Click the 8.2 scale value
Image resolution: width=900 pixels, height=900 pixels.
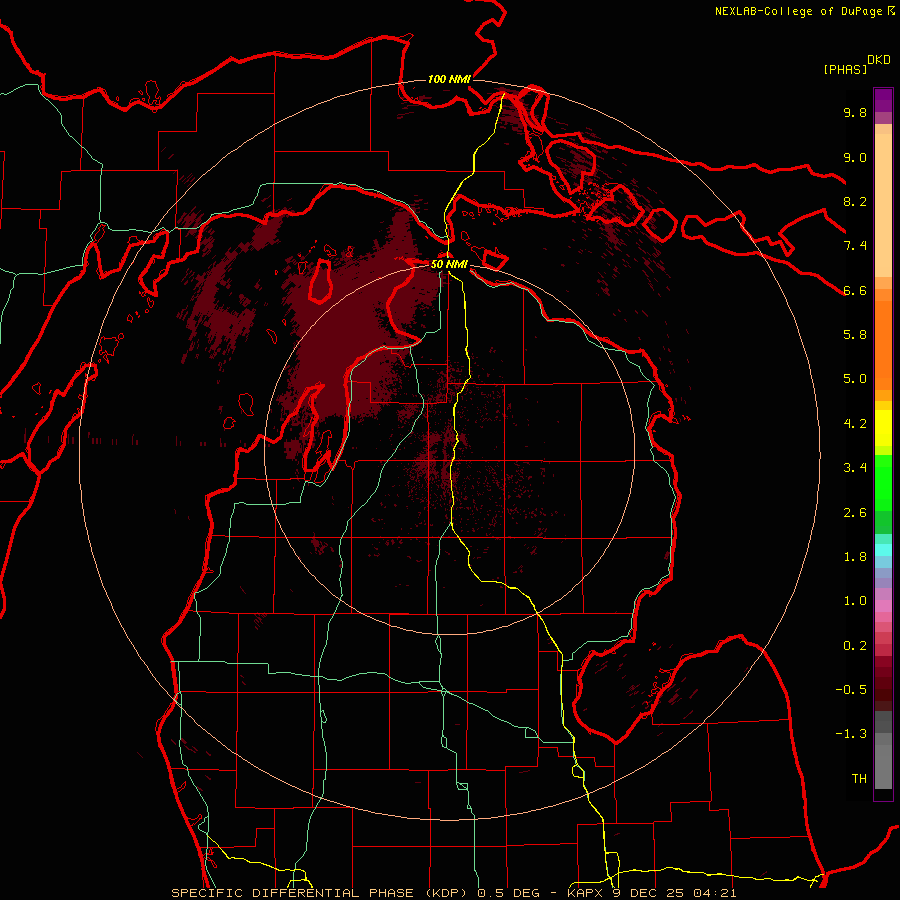(855, 202)
